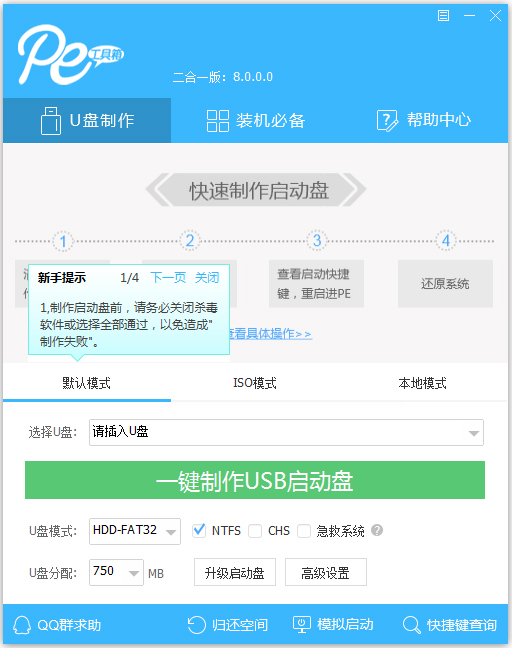The height and width of the screenshot is (648, 512).
Task: Click the version text 二合一版: 8.0.0.0
Action: pyautogui.click(x=223, y=77)
